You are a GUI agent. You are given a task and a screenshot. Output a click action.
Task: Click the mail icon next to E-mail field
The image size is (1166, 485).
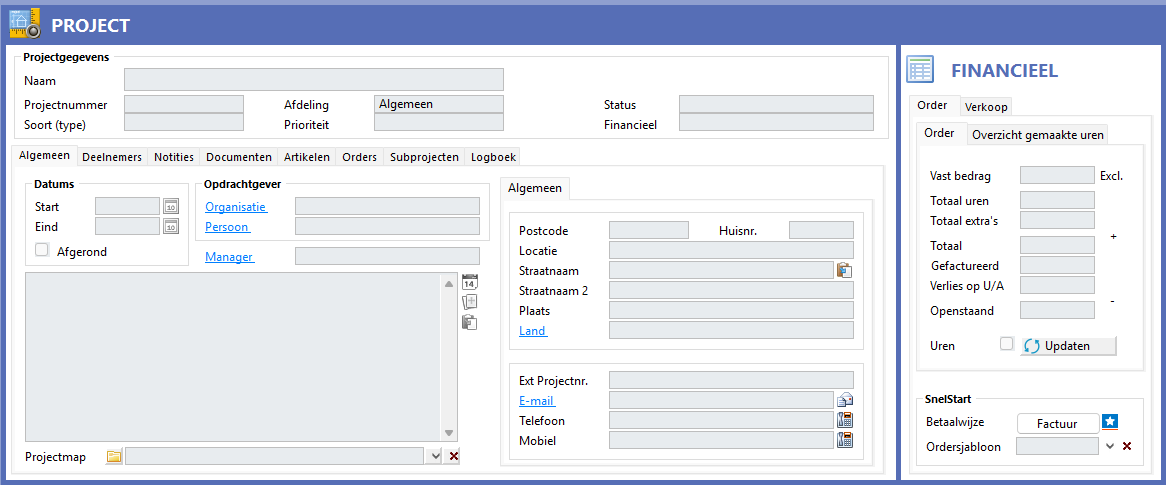(x=844, y=400)
